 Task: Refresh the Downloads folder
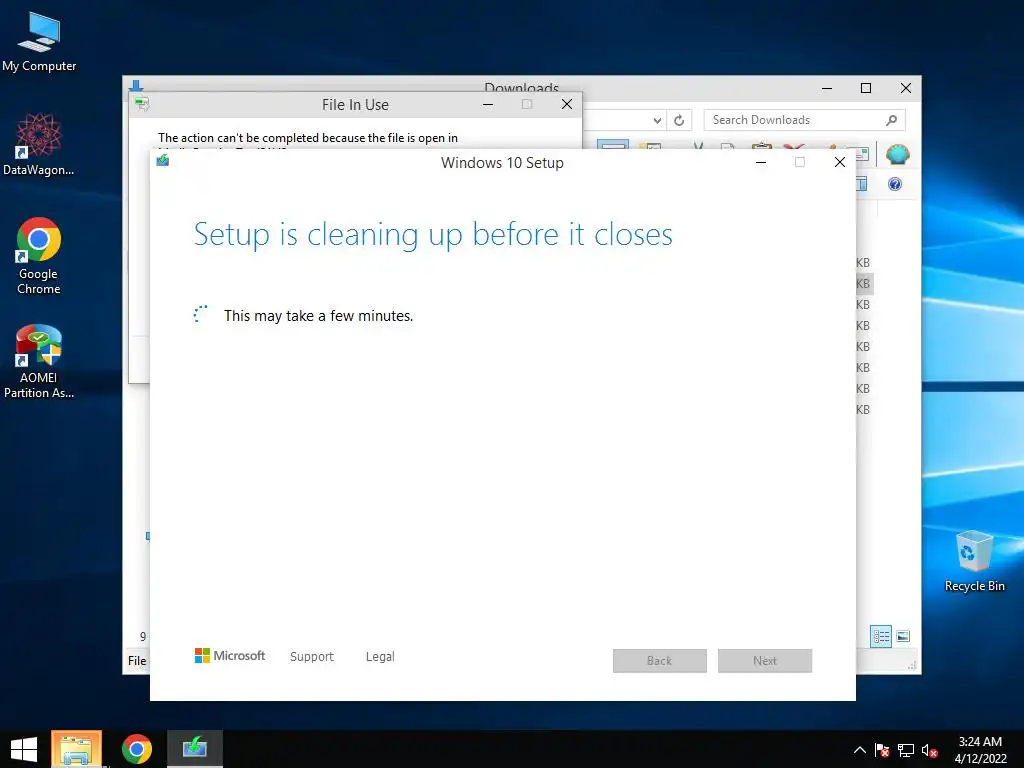(679, 120)
